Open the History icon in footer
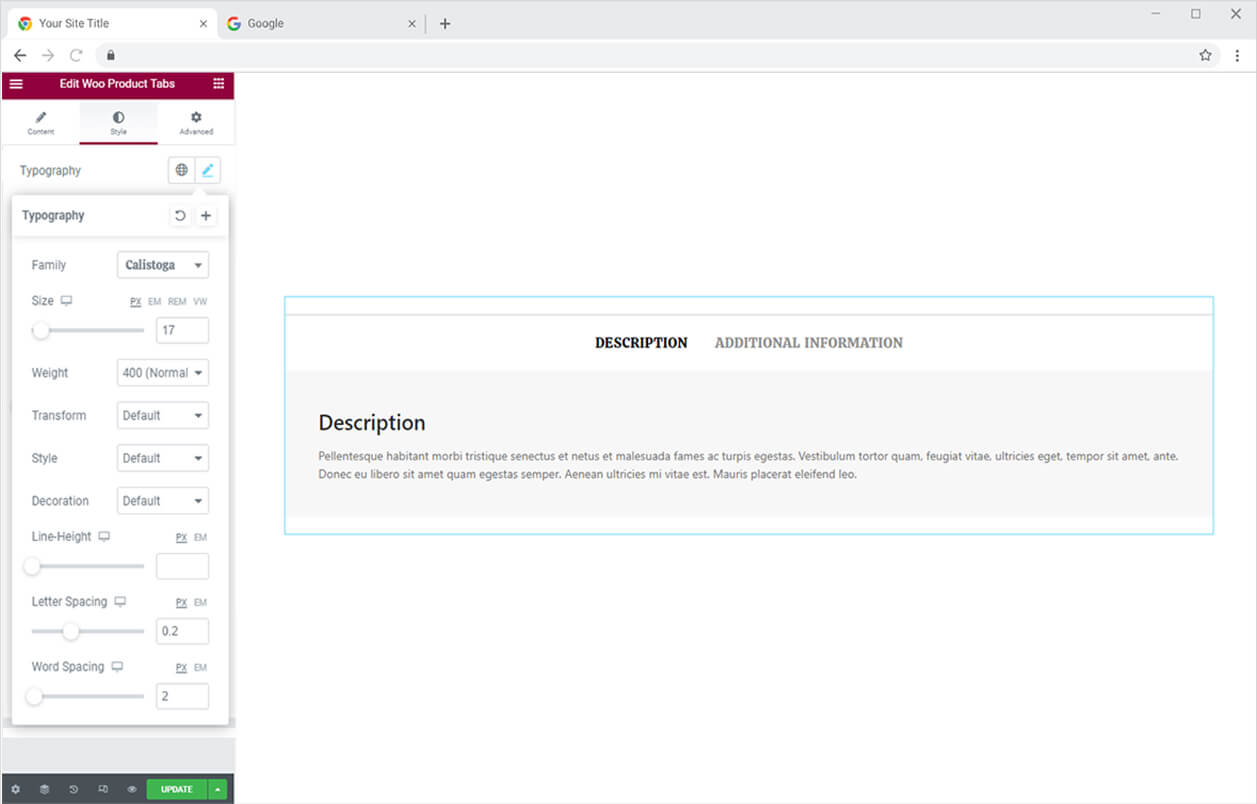Viewport: 1257px width, 804px height. click(73, 789)
